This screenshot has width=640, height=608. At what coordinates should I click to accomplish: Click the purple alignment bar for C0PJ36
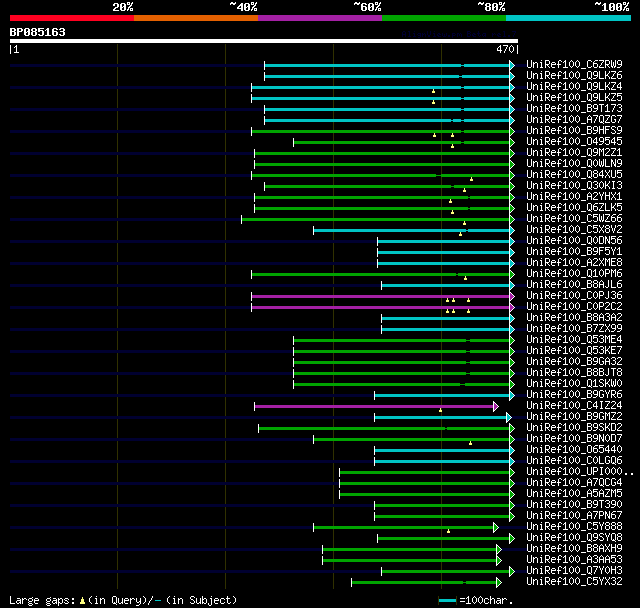tap(381, 296)
